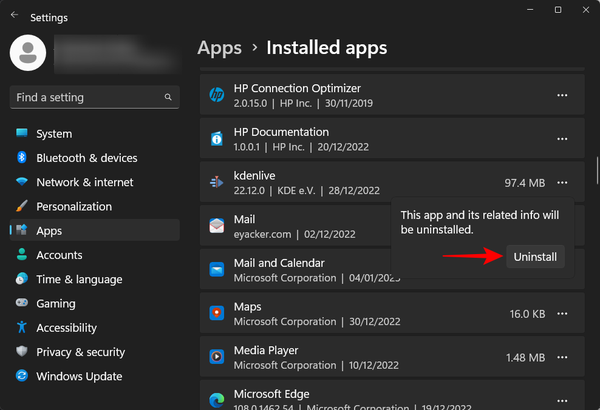Open more options for Maps
The image size is (600, 410).
(562, 314)
